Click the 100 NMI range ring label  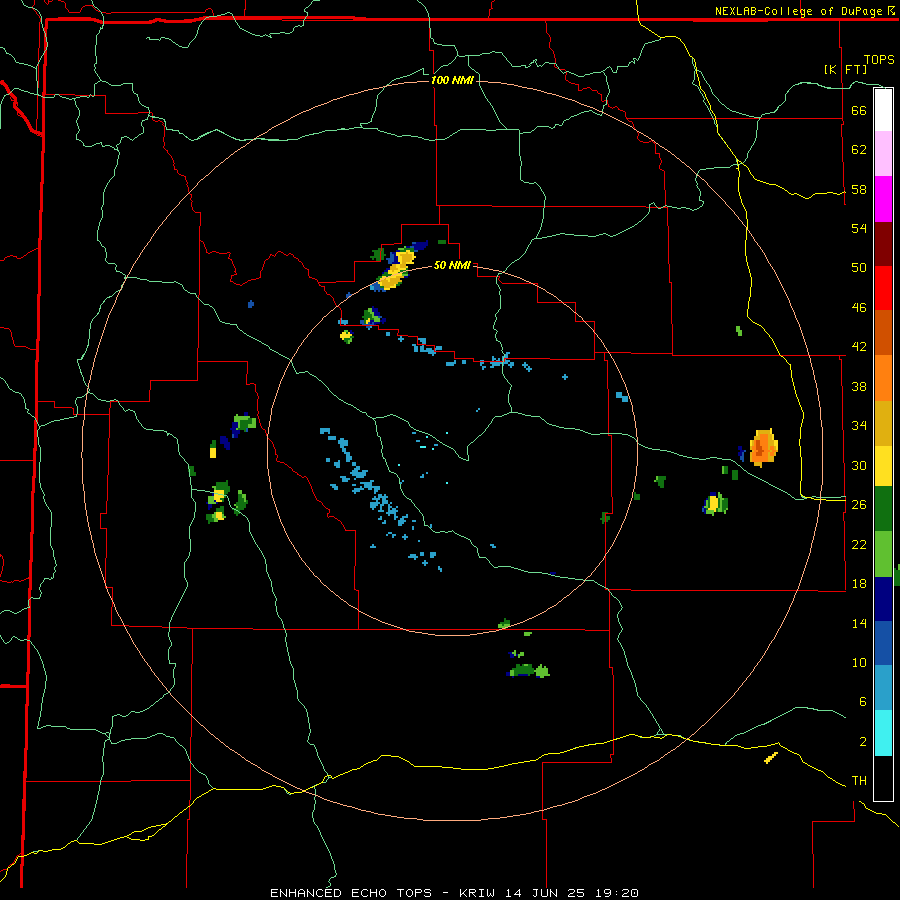pos(452,80)
